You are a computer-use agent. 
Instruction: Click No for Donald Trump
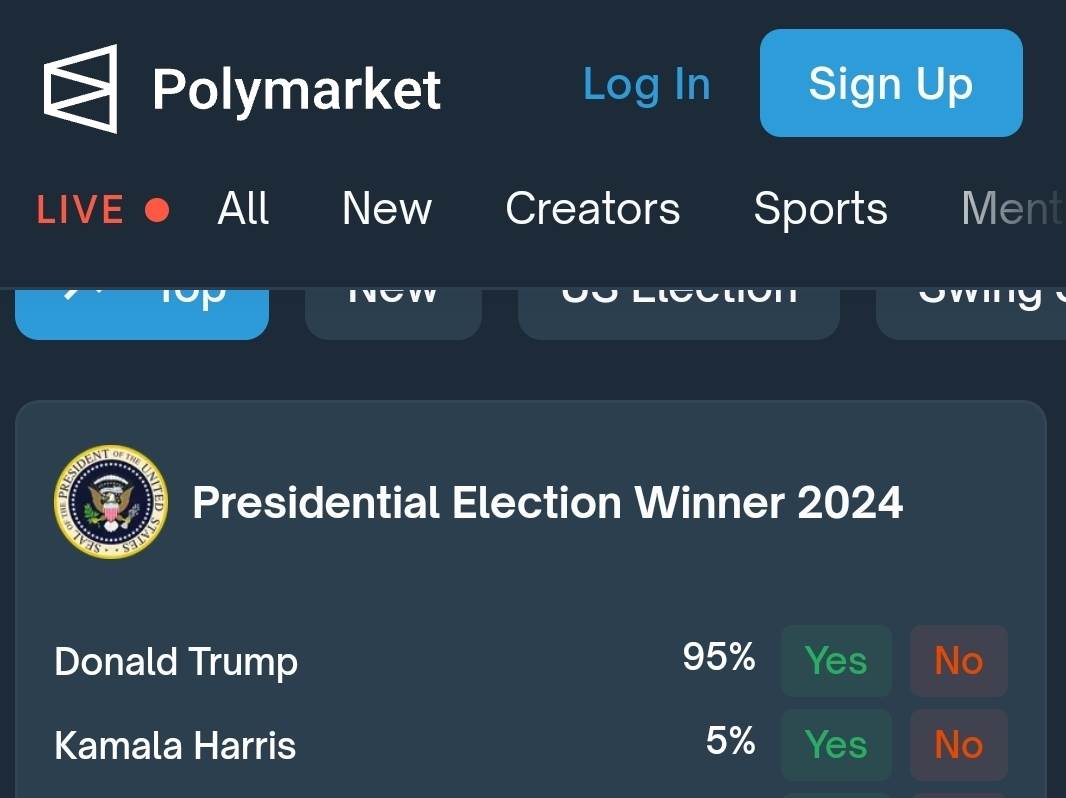(958, 661)
